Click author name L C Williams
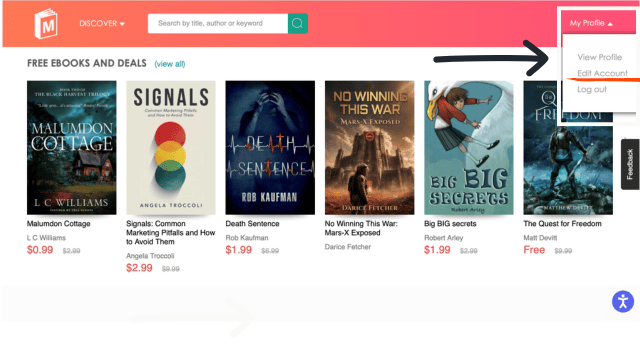This screenshot has width=640, height=360. tap(46, 238)
